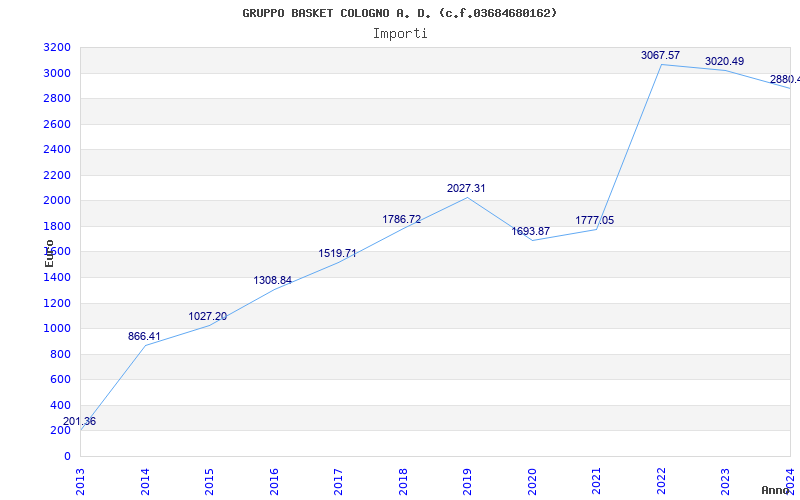Click the 1400 y-axis value

coord(57,278)
